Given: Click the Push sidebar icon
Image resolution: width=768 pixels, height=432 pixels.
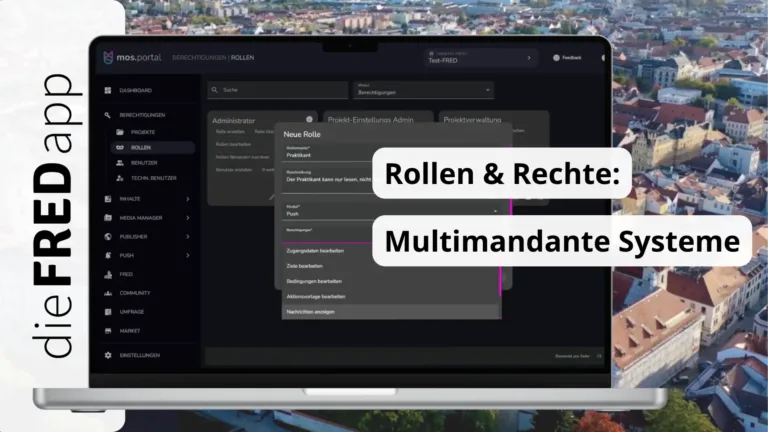Looking at the screenshot, I should [108, 255].
